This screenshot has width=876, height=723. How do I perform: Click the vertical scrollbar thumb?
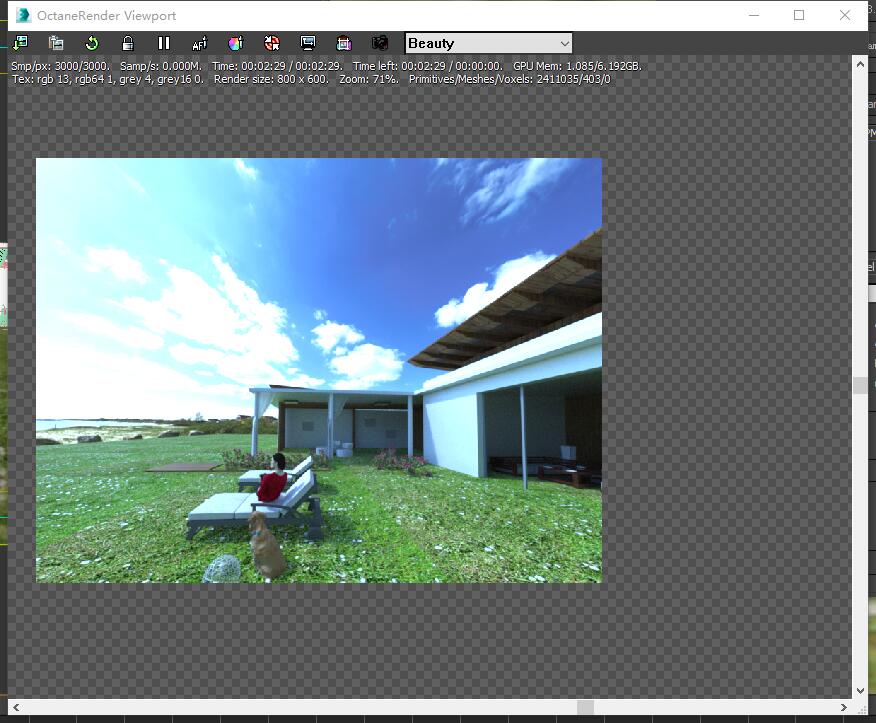point(860,386)
